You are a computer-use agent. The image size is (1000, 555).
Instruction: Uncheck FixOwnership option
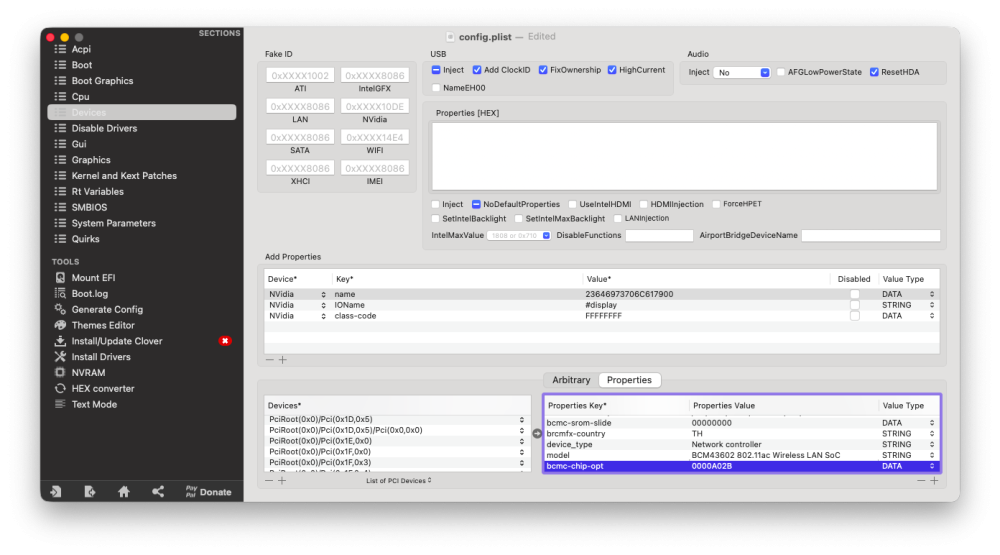543,70
